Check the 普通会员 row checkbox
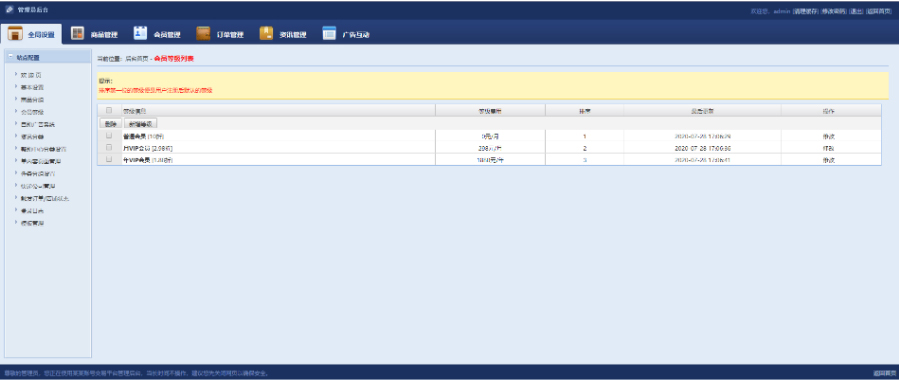 pyautogui.click(x=109, y=136)
